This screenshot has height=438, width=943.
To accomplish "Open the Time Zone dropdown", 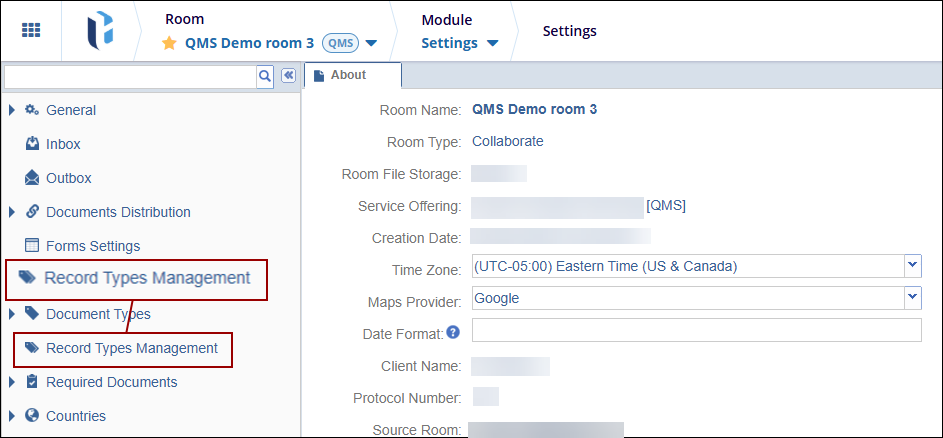I will [911, 265].
